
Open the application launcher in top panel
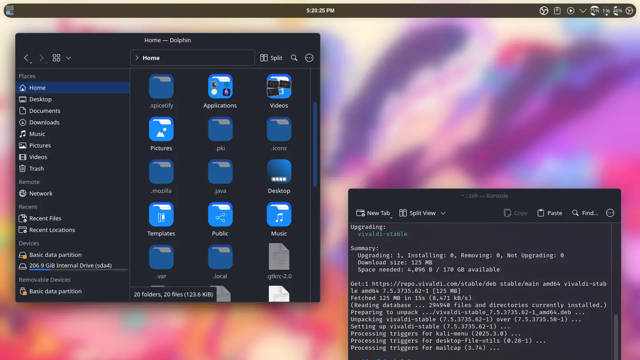[10, 11]
